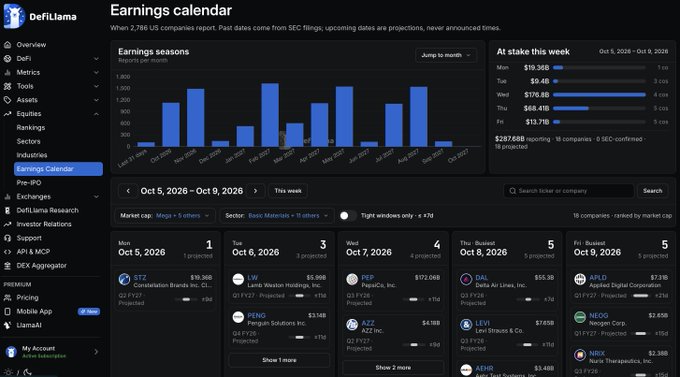Open the Sectors page
Screen dimensions: 680x377
(29, 141)
